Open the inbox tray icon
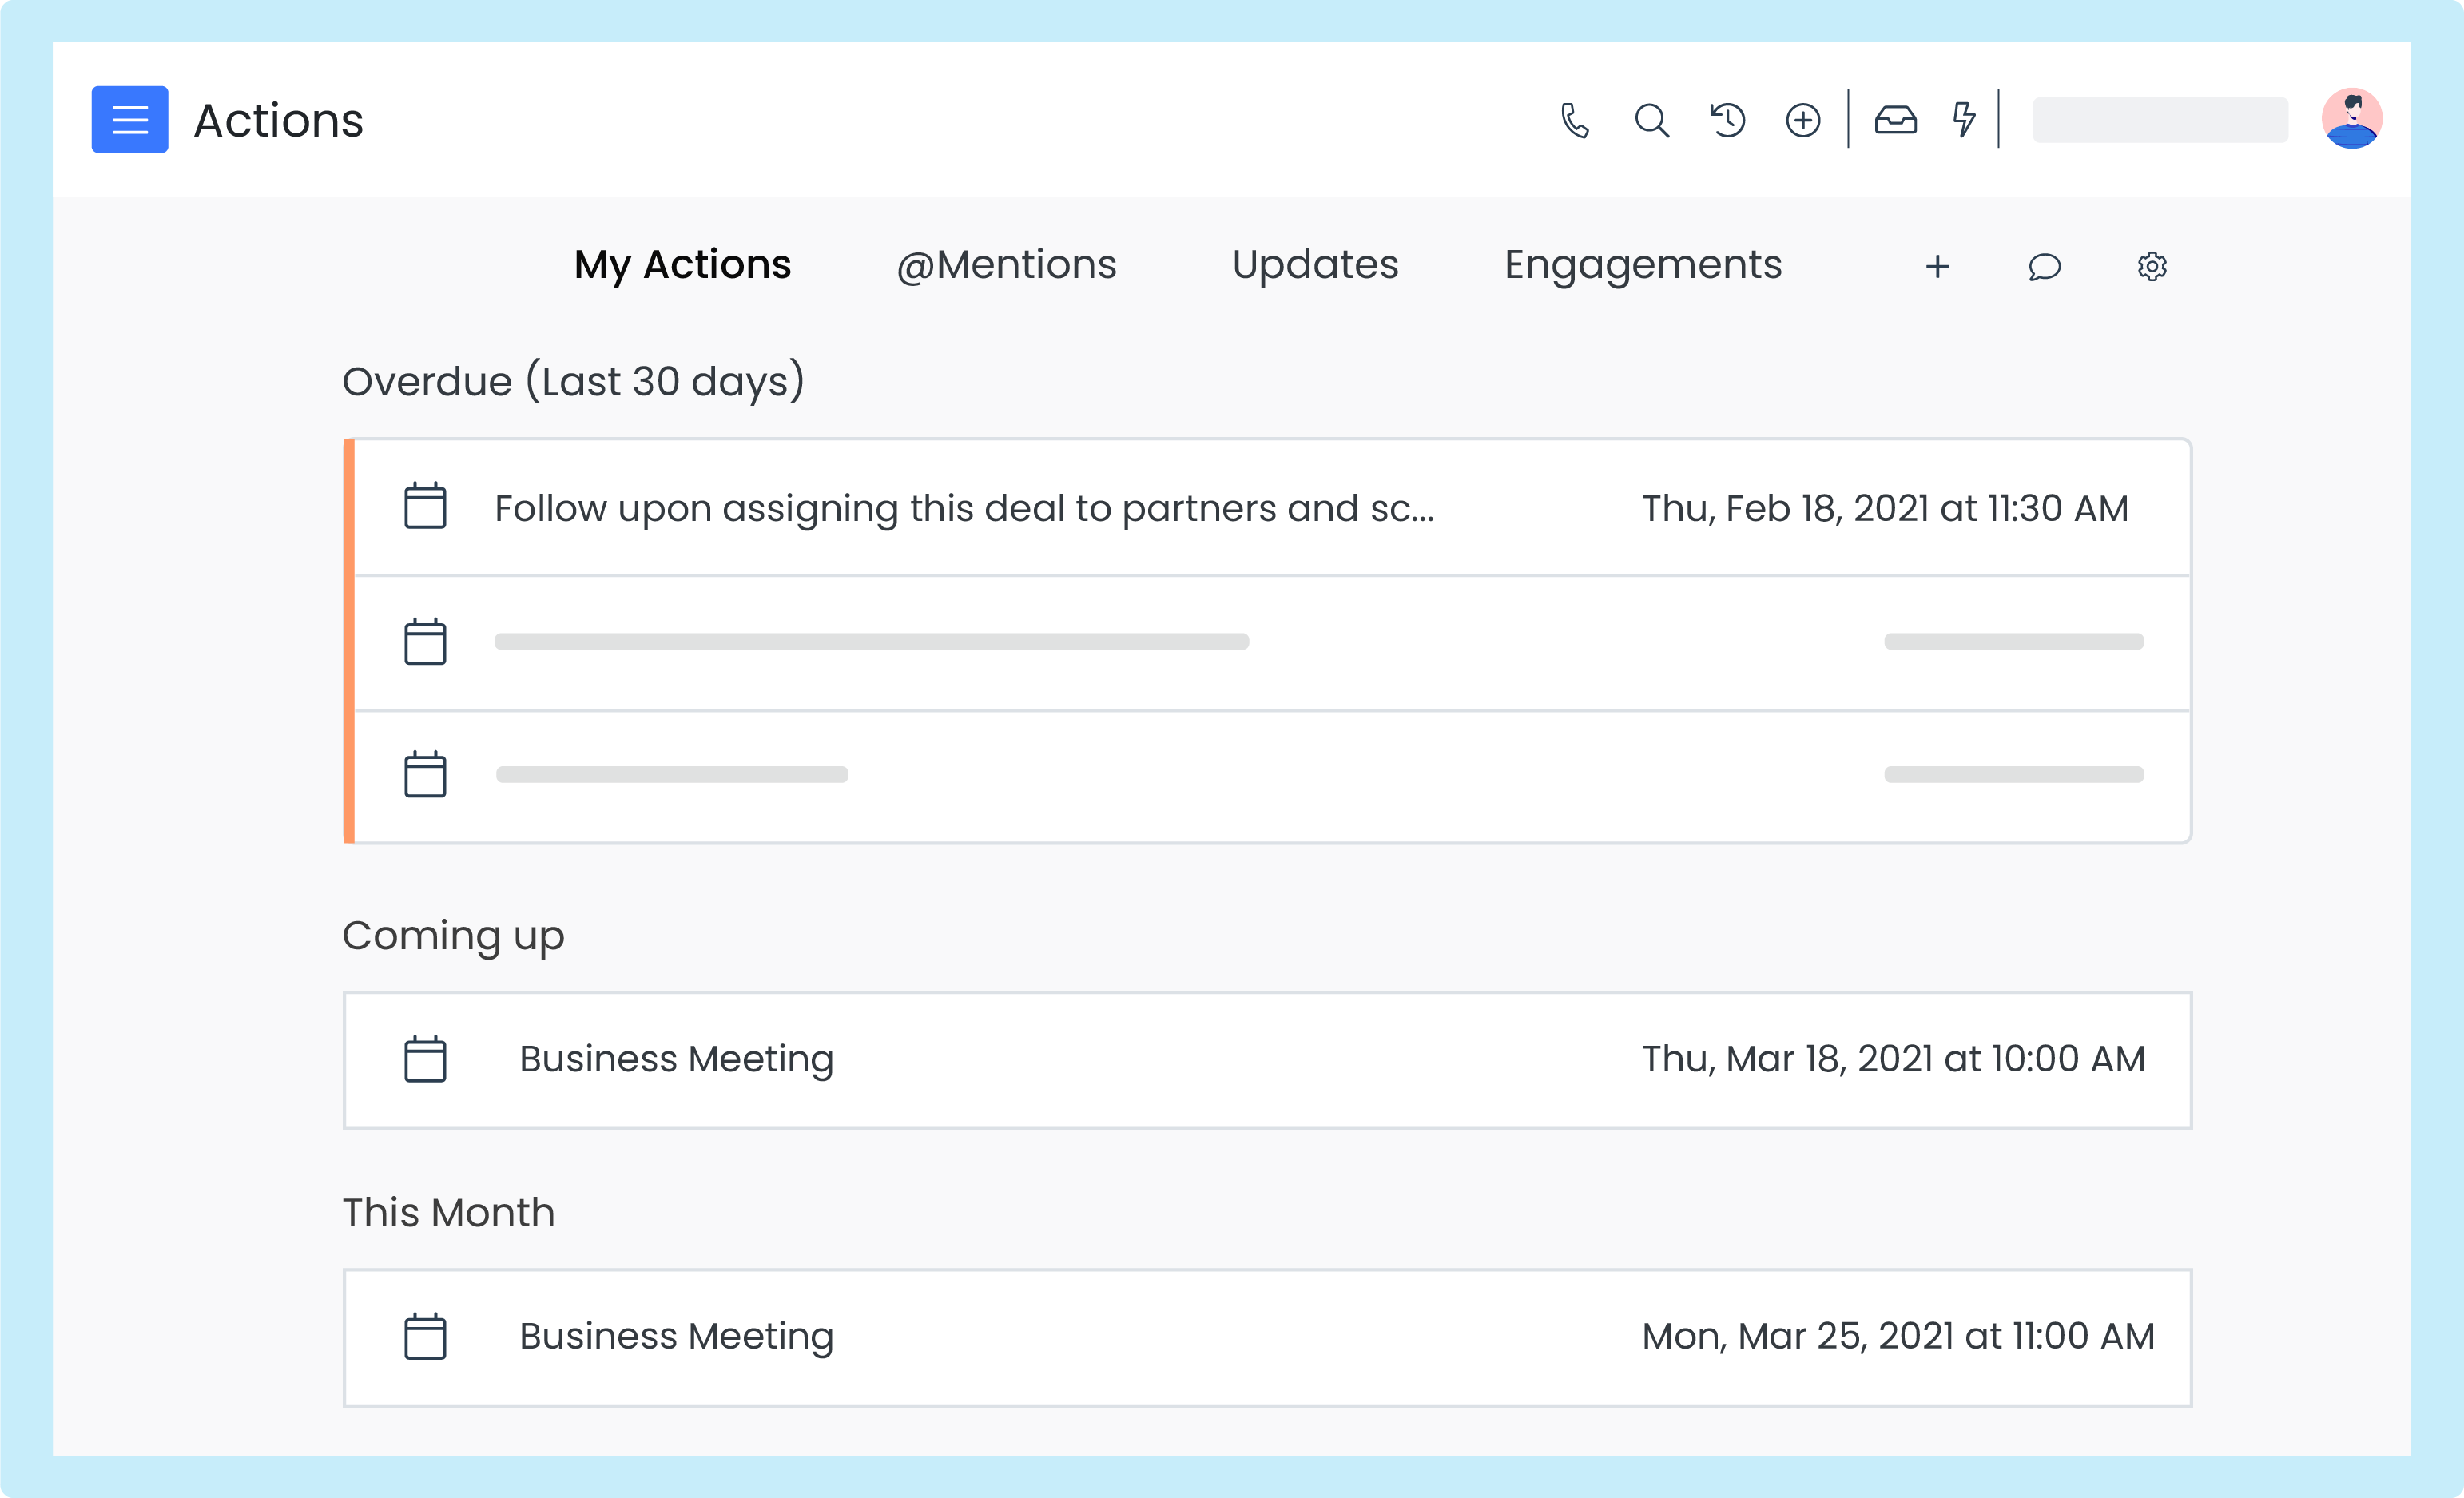The height and width of the screenshot is (1498, 2464). point(1895,120)
